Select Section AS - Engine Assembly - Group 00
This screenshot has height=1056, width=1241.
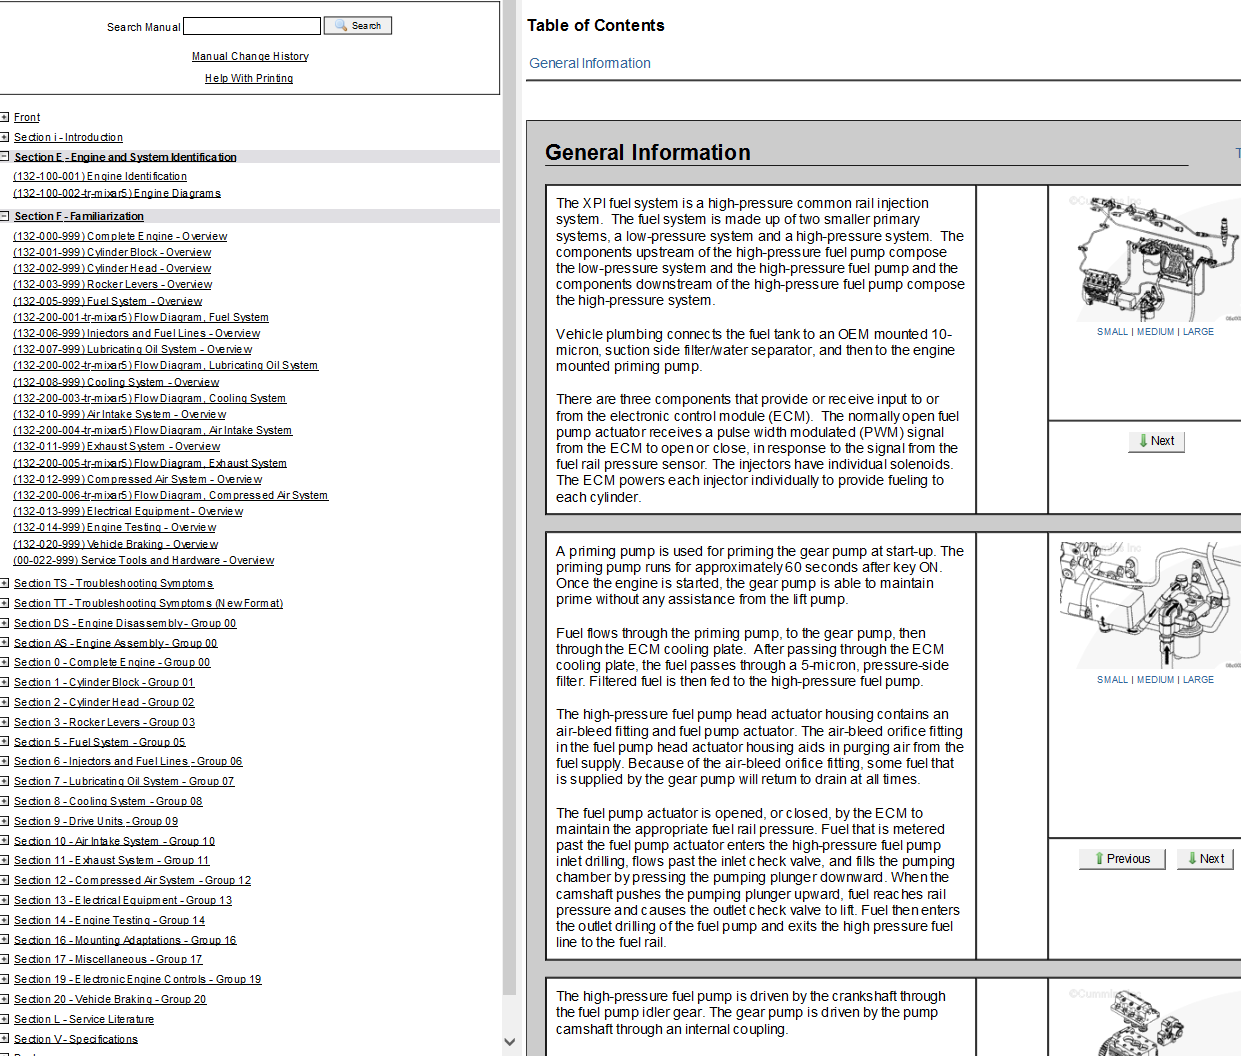pos(115,644)
